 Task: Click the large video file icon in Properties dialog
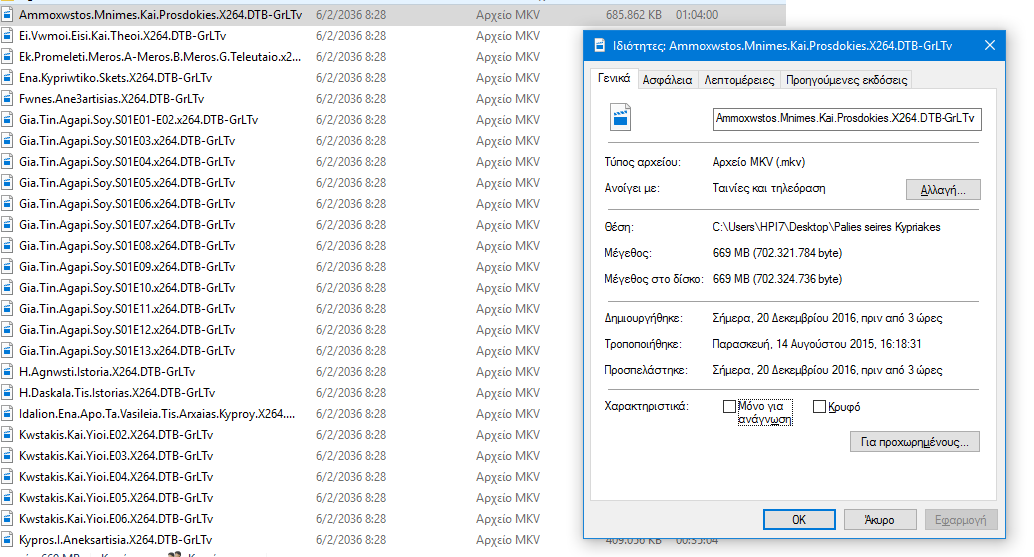click(x=621, y=119)
